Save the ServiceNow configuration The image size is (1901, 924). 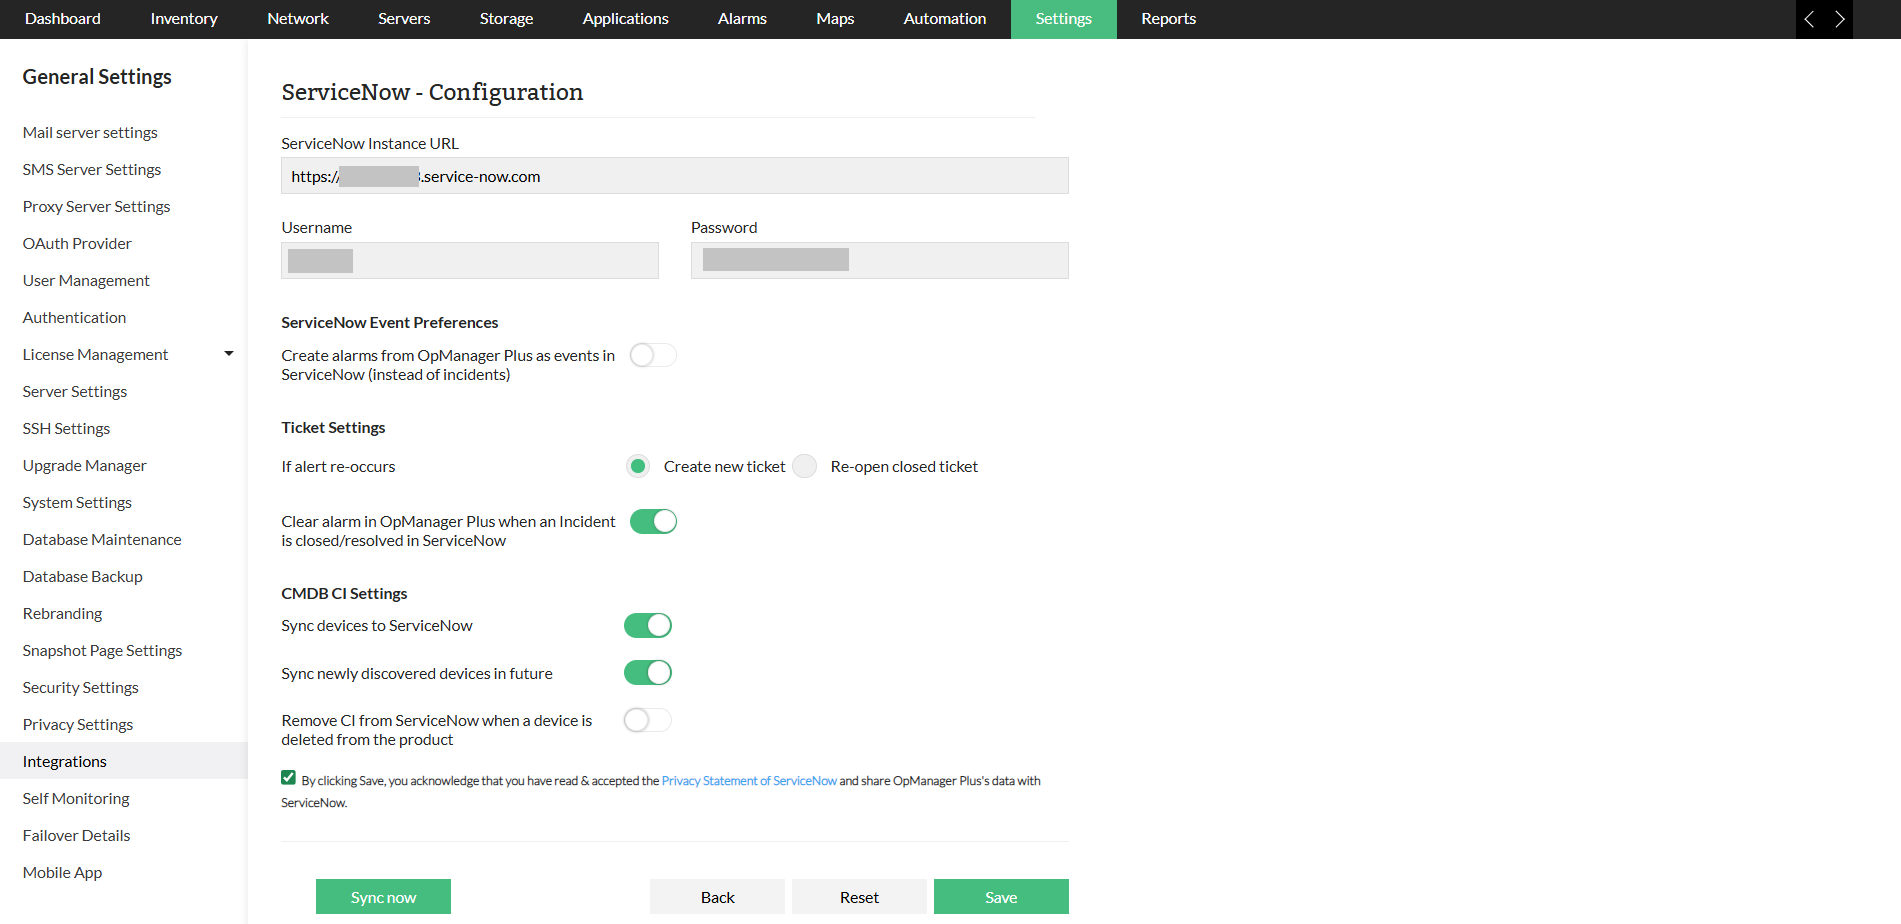pyautogui.click(x=1001, y=897)
